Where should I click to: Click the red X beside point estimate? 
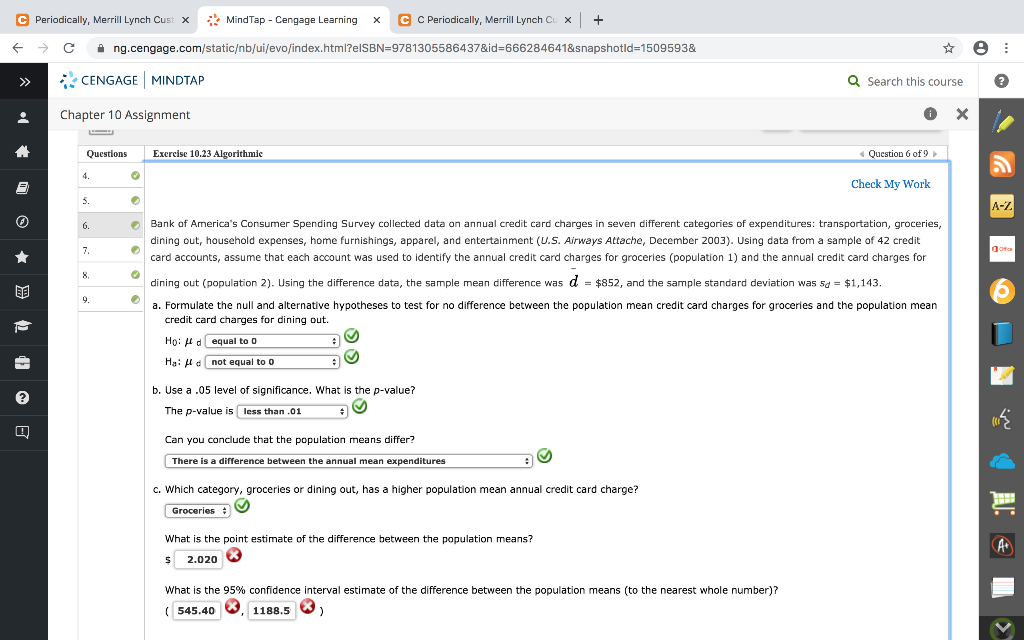click(x=234, y=555)
